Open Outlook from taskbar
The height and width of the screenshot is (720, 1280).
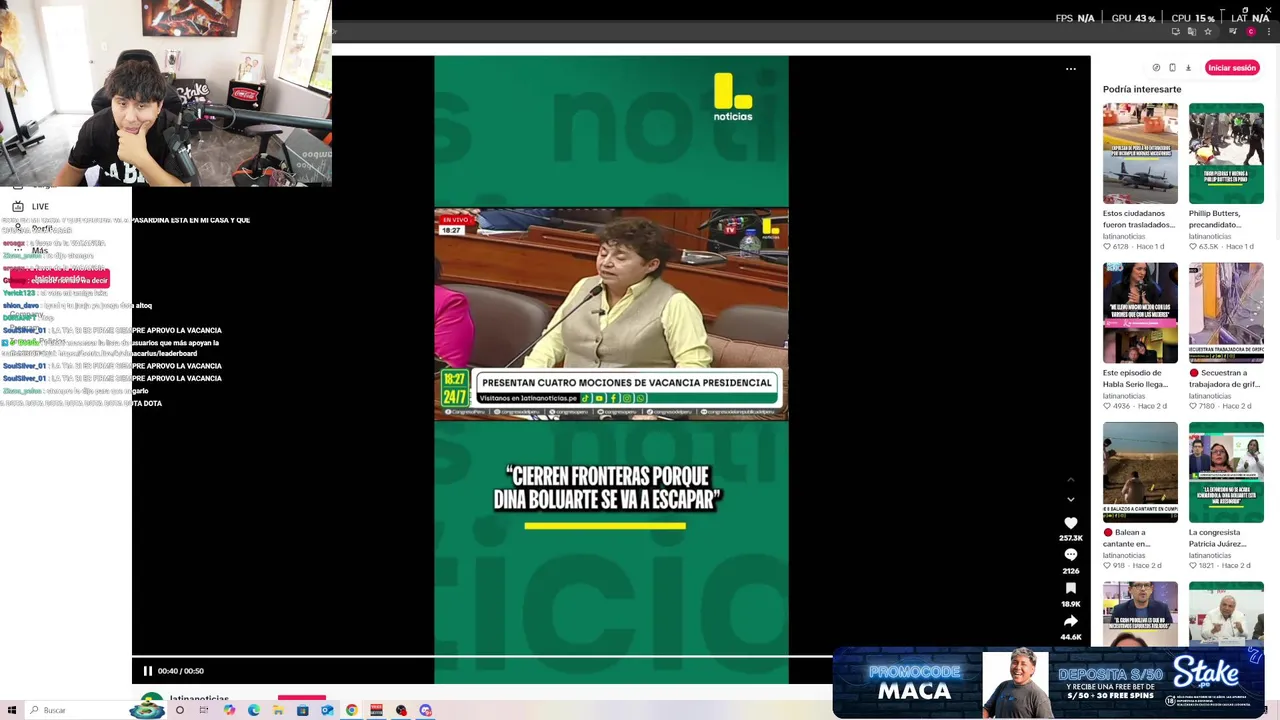click(x=327, y=710)
